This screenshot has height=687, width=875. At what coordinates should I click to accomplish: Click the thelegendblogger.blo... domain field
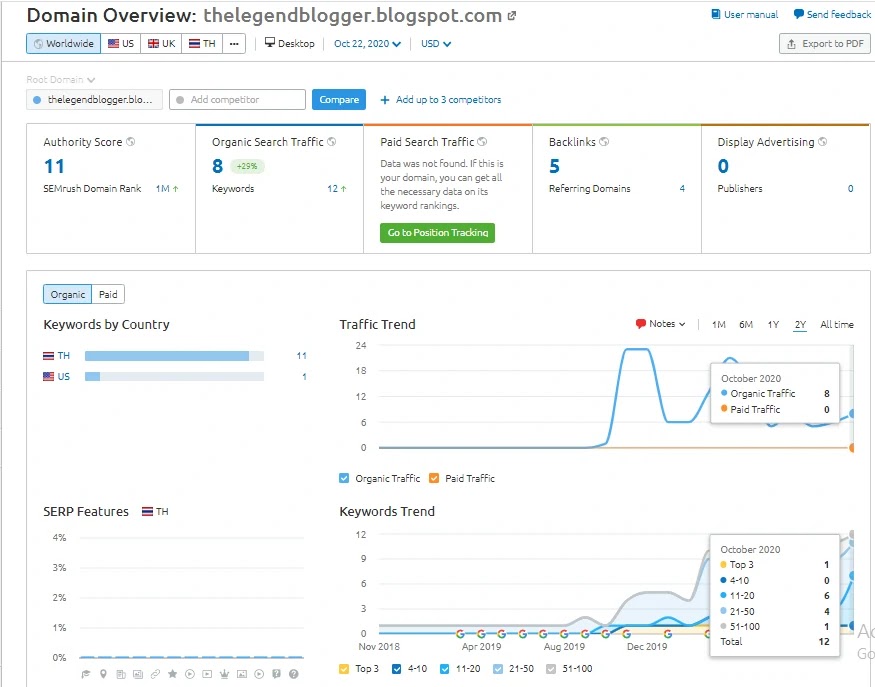pos(94,99)
